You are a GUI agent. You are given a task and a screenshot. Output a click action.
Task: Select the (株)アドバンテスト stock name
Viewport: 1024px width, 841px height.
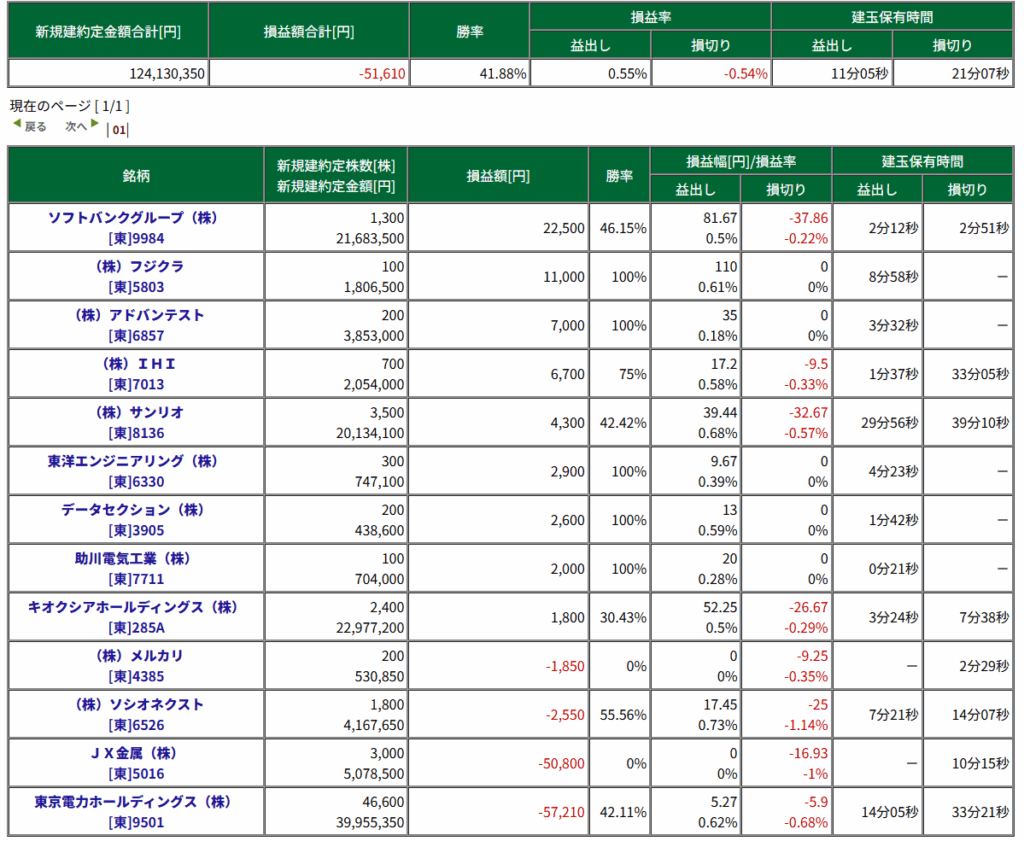click(136, 315)
